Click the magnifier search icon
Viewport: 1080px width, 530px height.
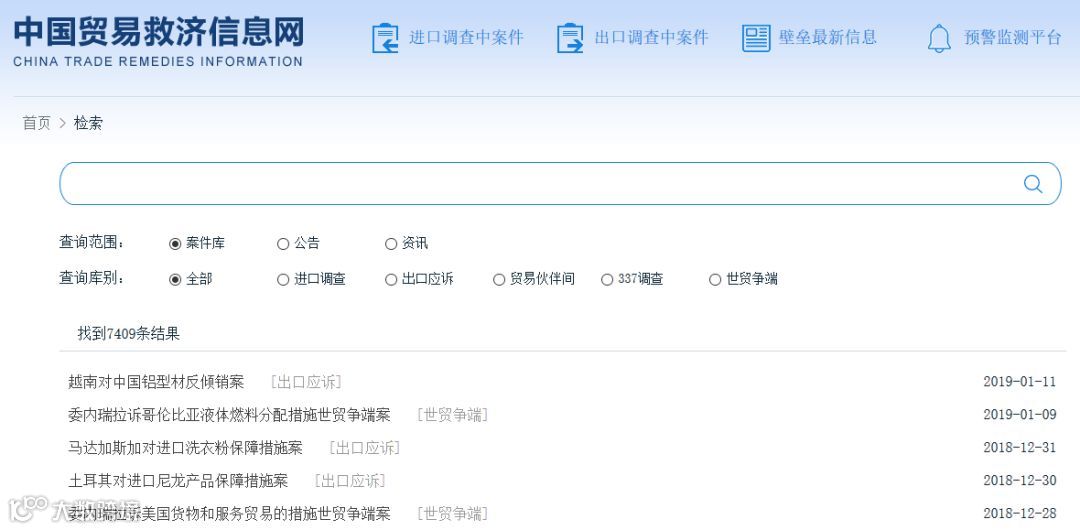(x=1032, y=183)
